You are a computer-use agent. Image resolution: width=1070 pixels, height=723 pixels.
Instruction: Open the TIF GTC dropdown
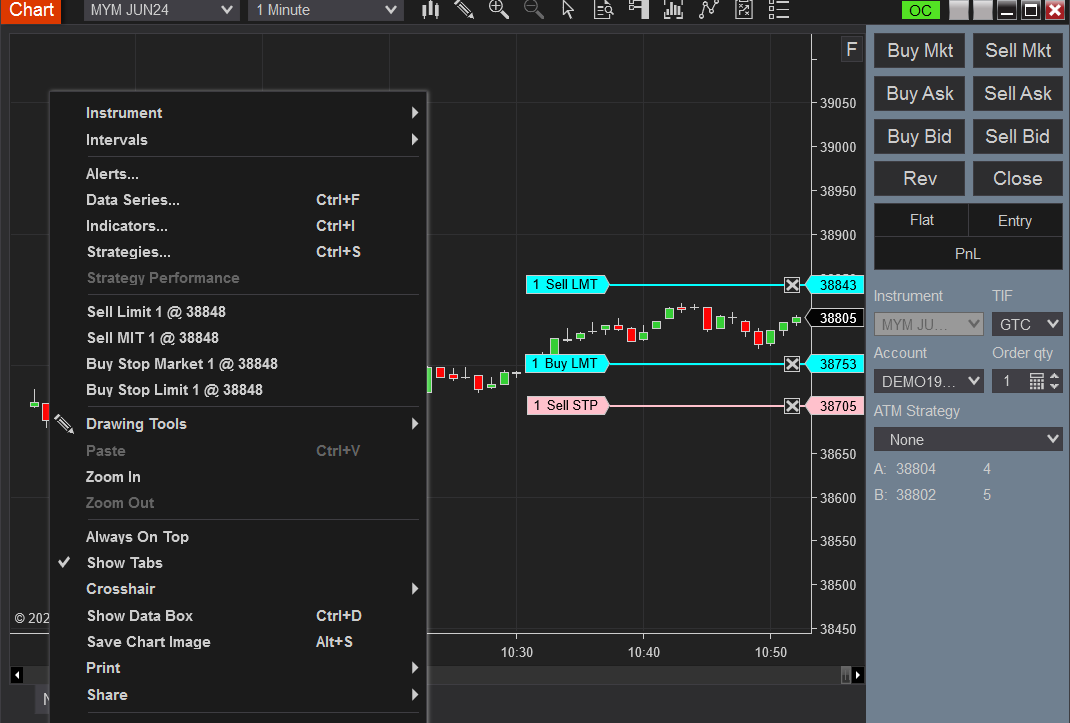click(x=1027, y=324)
